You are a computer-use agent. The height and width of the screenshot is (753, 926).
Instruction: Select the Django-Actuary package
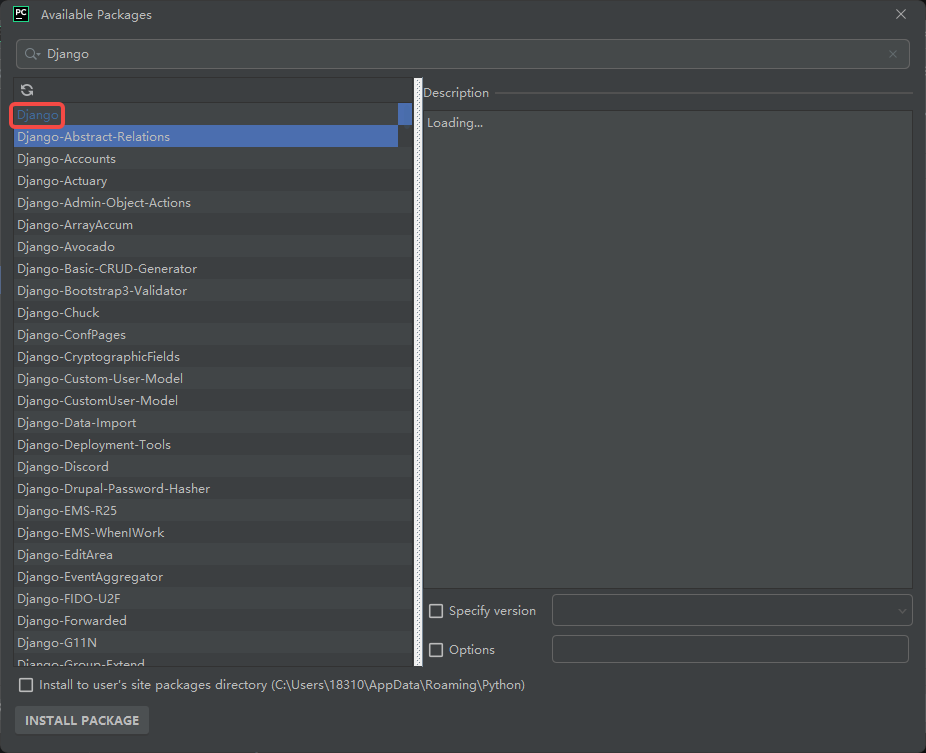pyautogui.click(x=213, y=181)
